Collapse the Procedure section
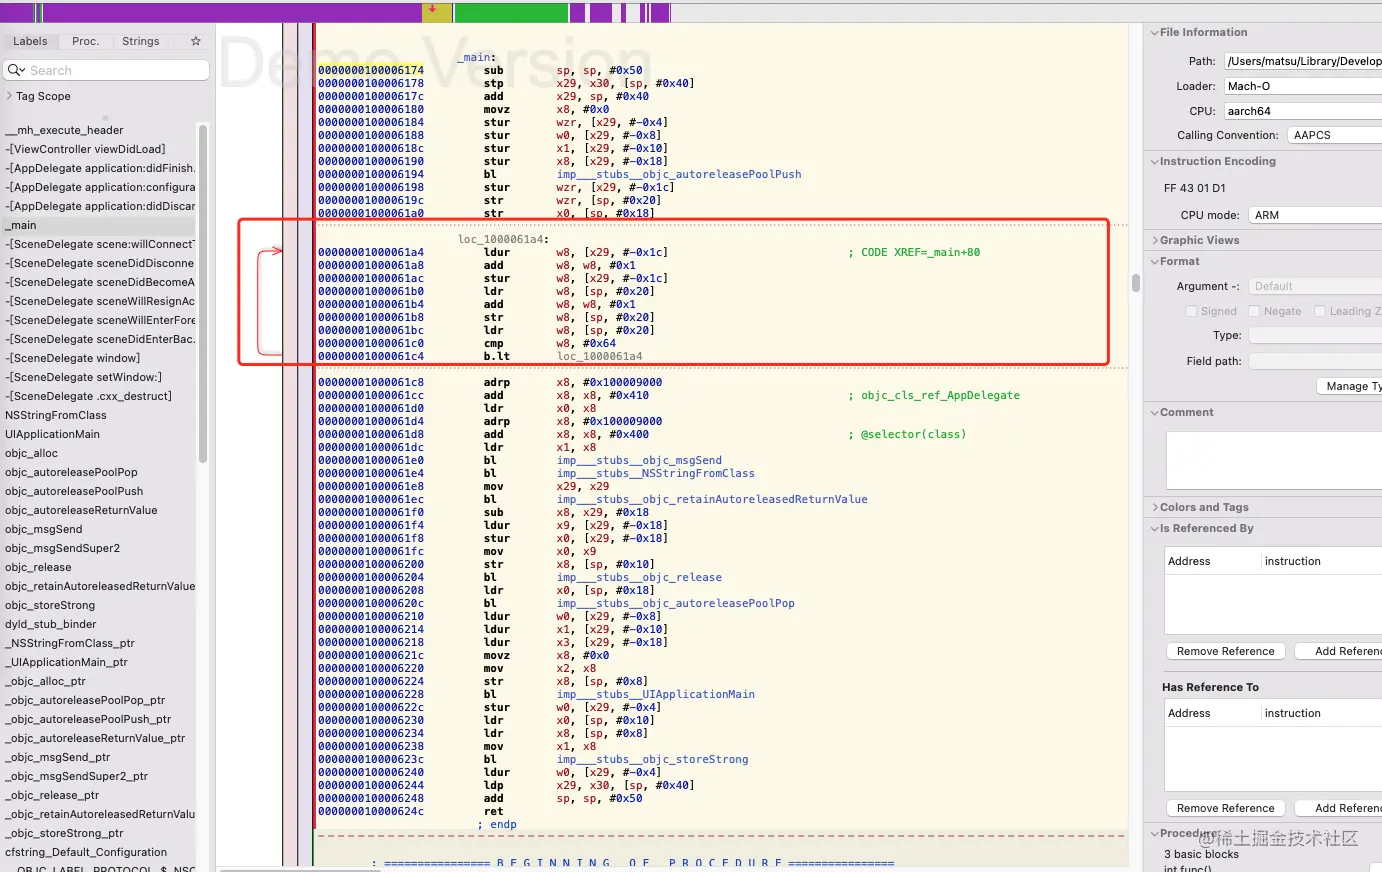This screenshot has height=872, width=1382. click(1153, 833)
